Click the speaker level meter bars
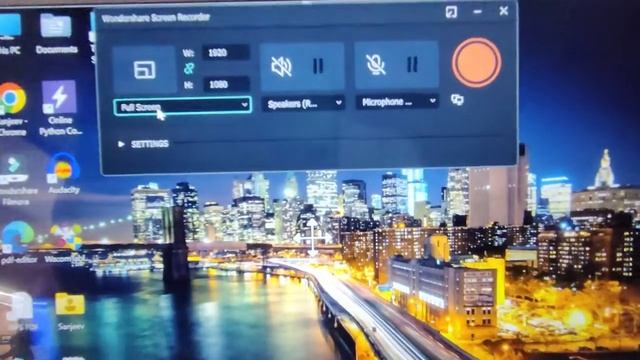The width and height of the screenshot is (640, 360). (x=318, y=66)
